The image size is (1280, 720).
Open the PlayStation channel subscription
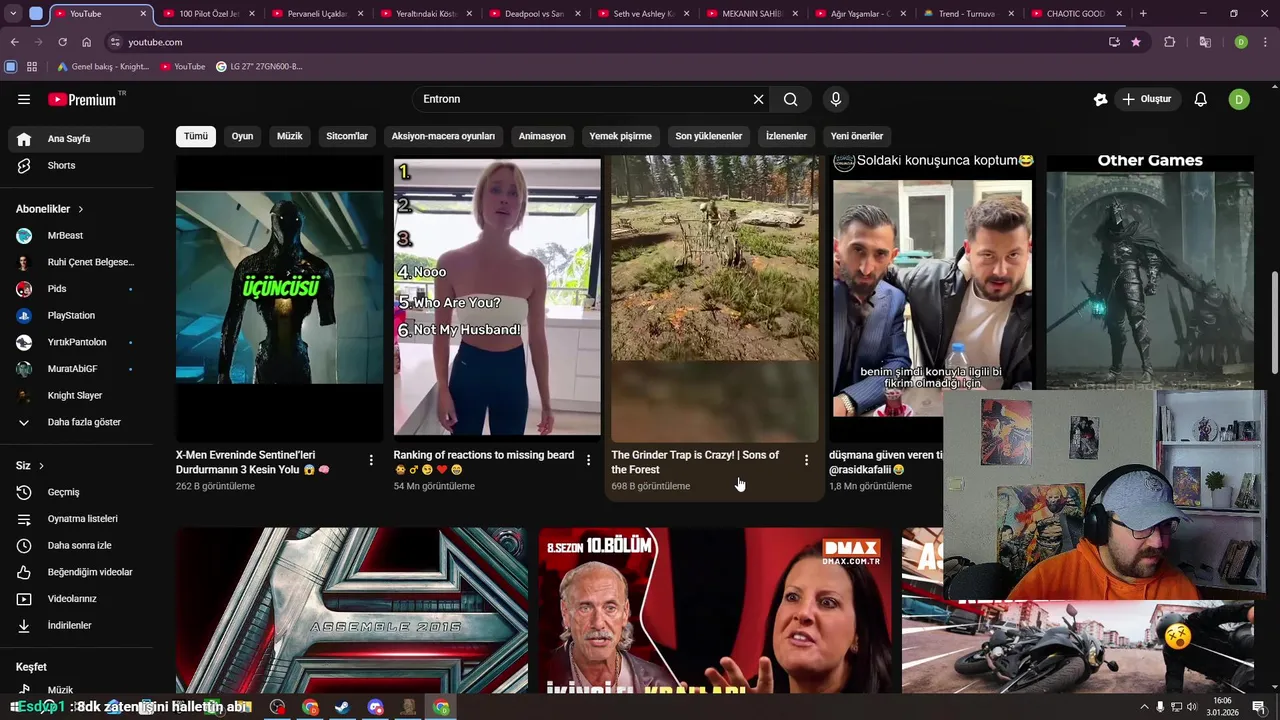(72, 315)
